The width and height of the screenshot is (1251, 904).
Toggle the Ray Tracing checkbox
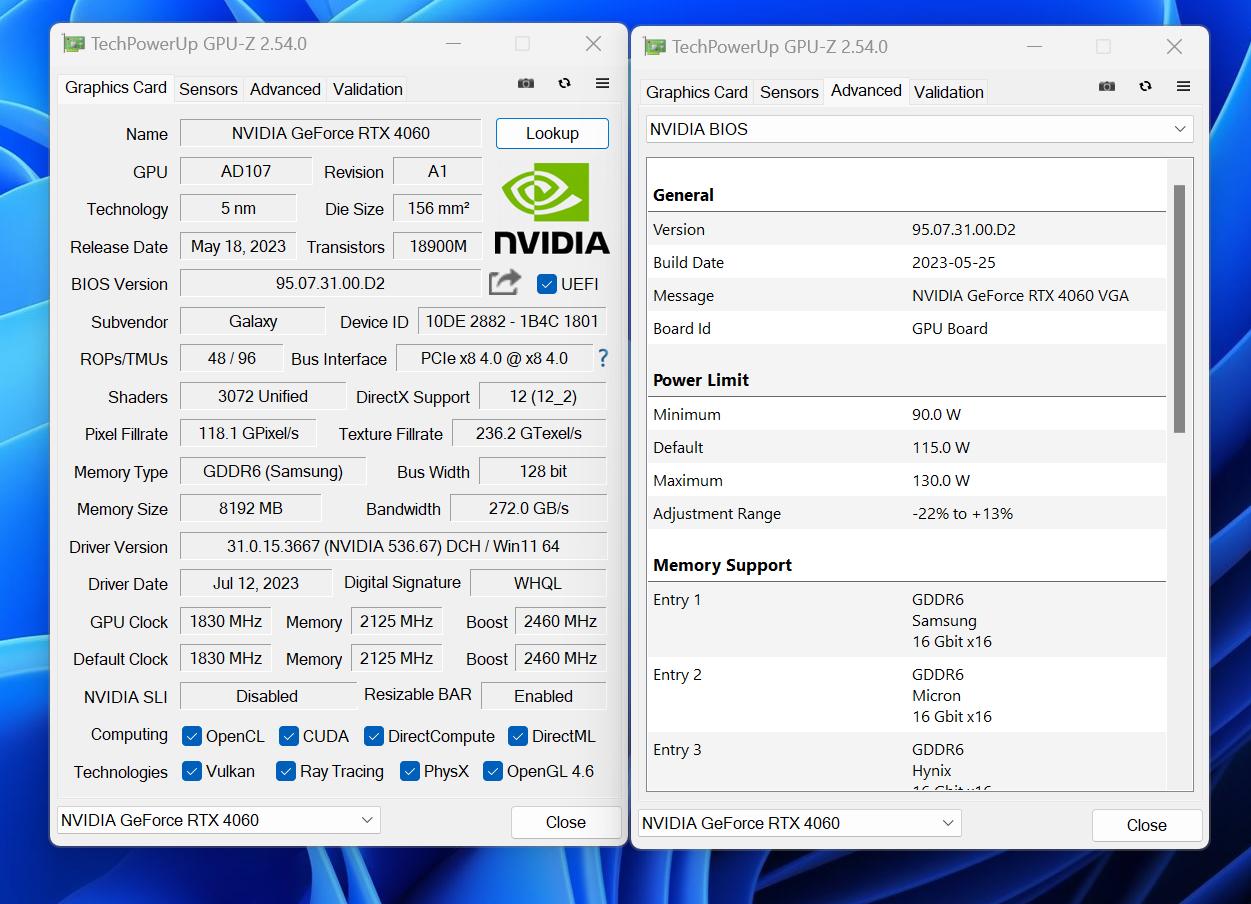285,771
